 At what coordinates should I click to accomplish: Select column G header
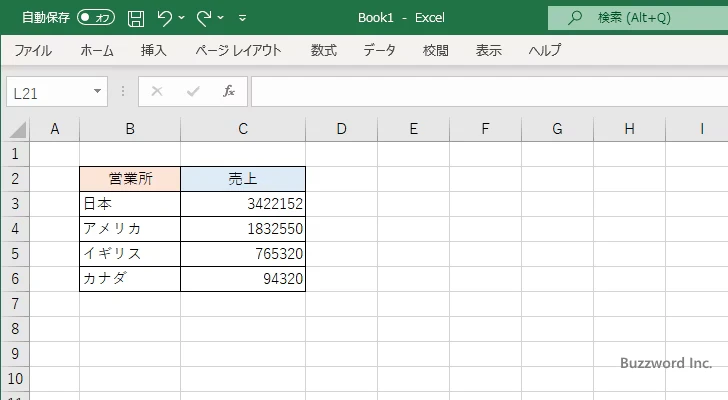[557, 129]
